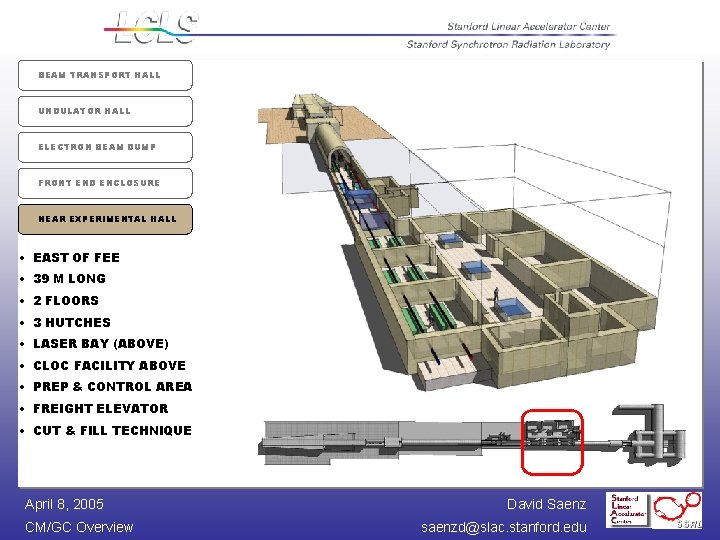Click the "EAST OF FEE" bullet text
Screen dimensions: 720x540
tap(76, 258)
